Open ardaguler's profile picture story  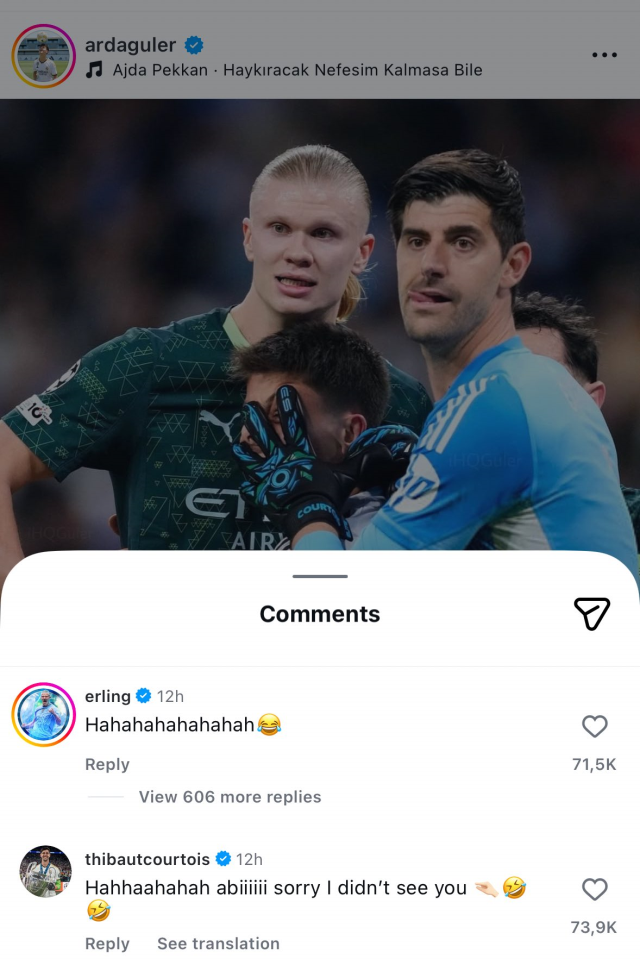click(x=43, y=56)
